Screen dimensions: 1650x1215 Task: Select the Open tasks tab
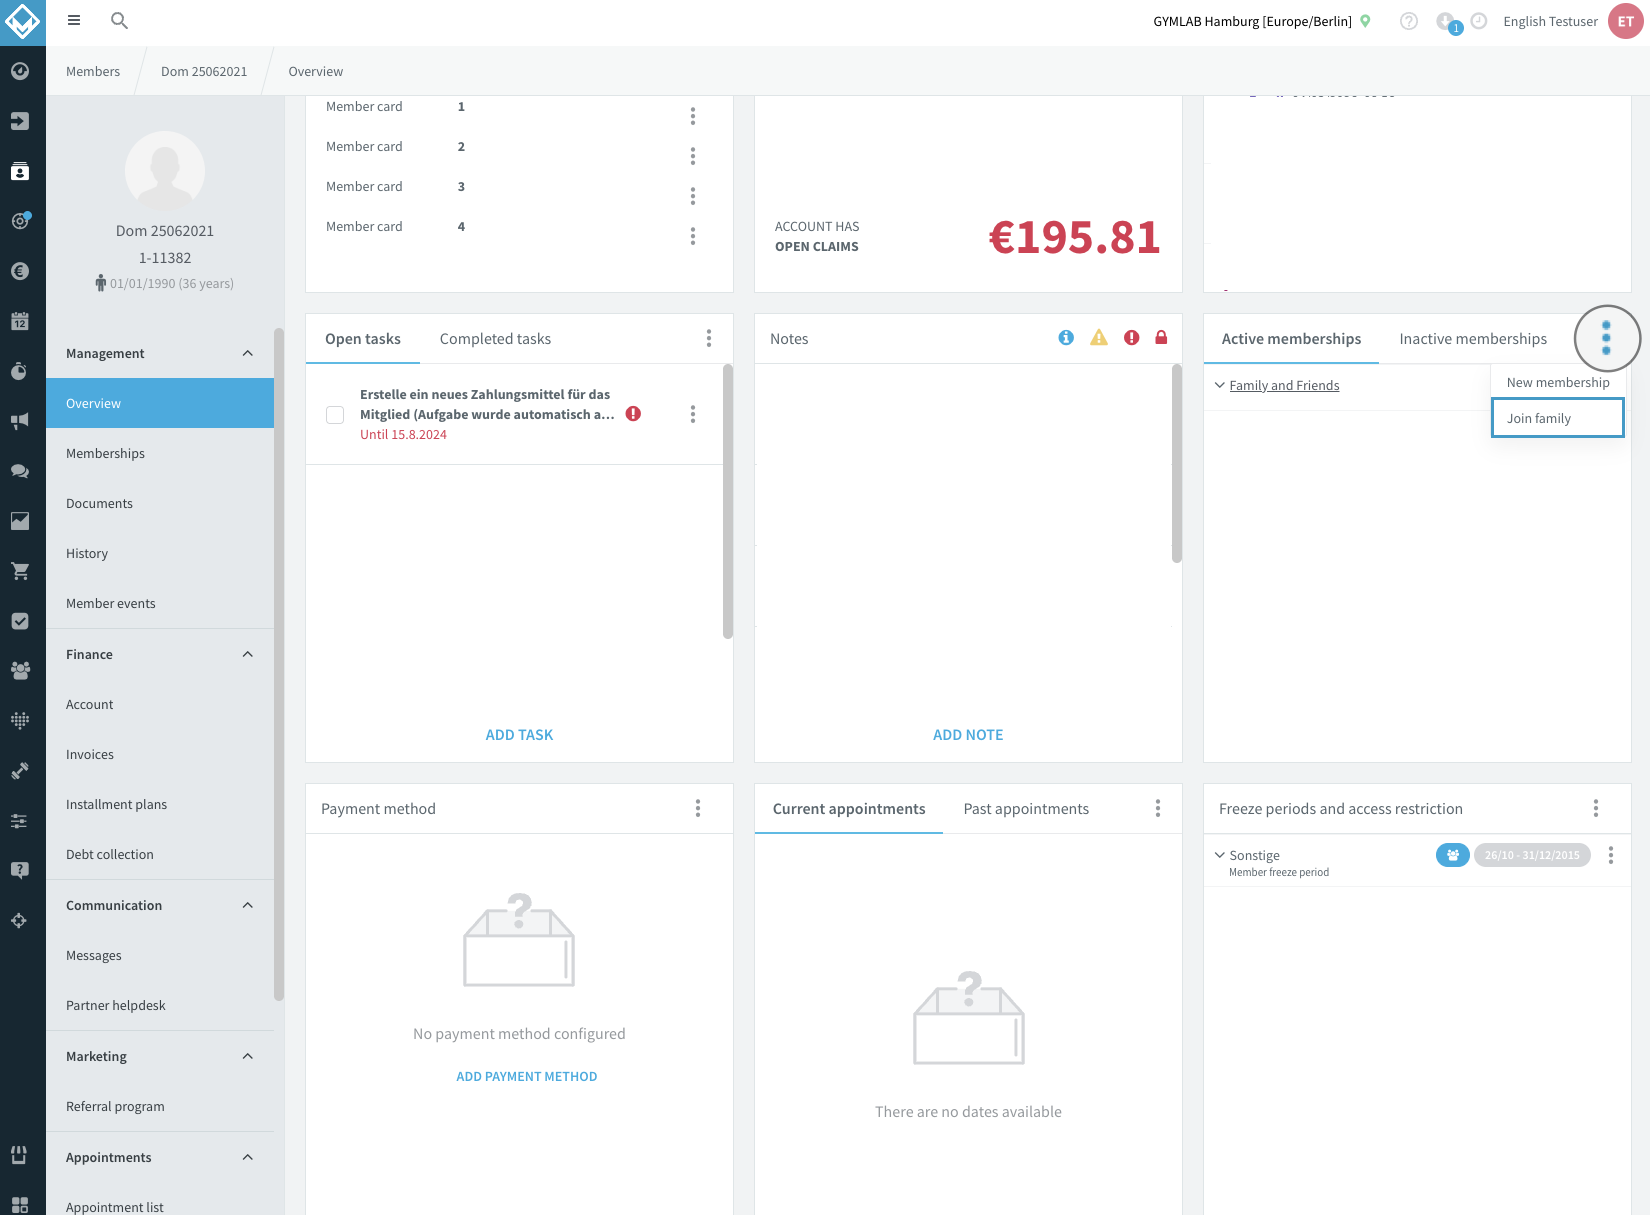363,339
